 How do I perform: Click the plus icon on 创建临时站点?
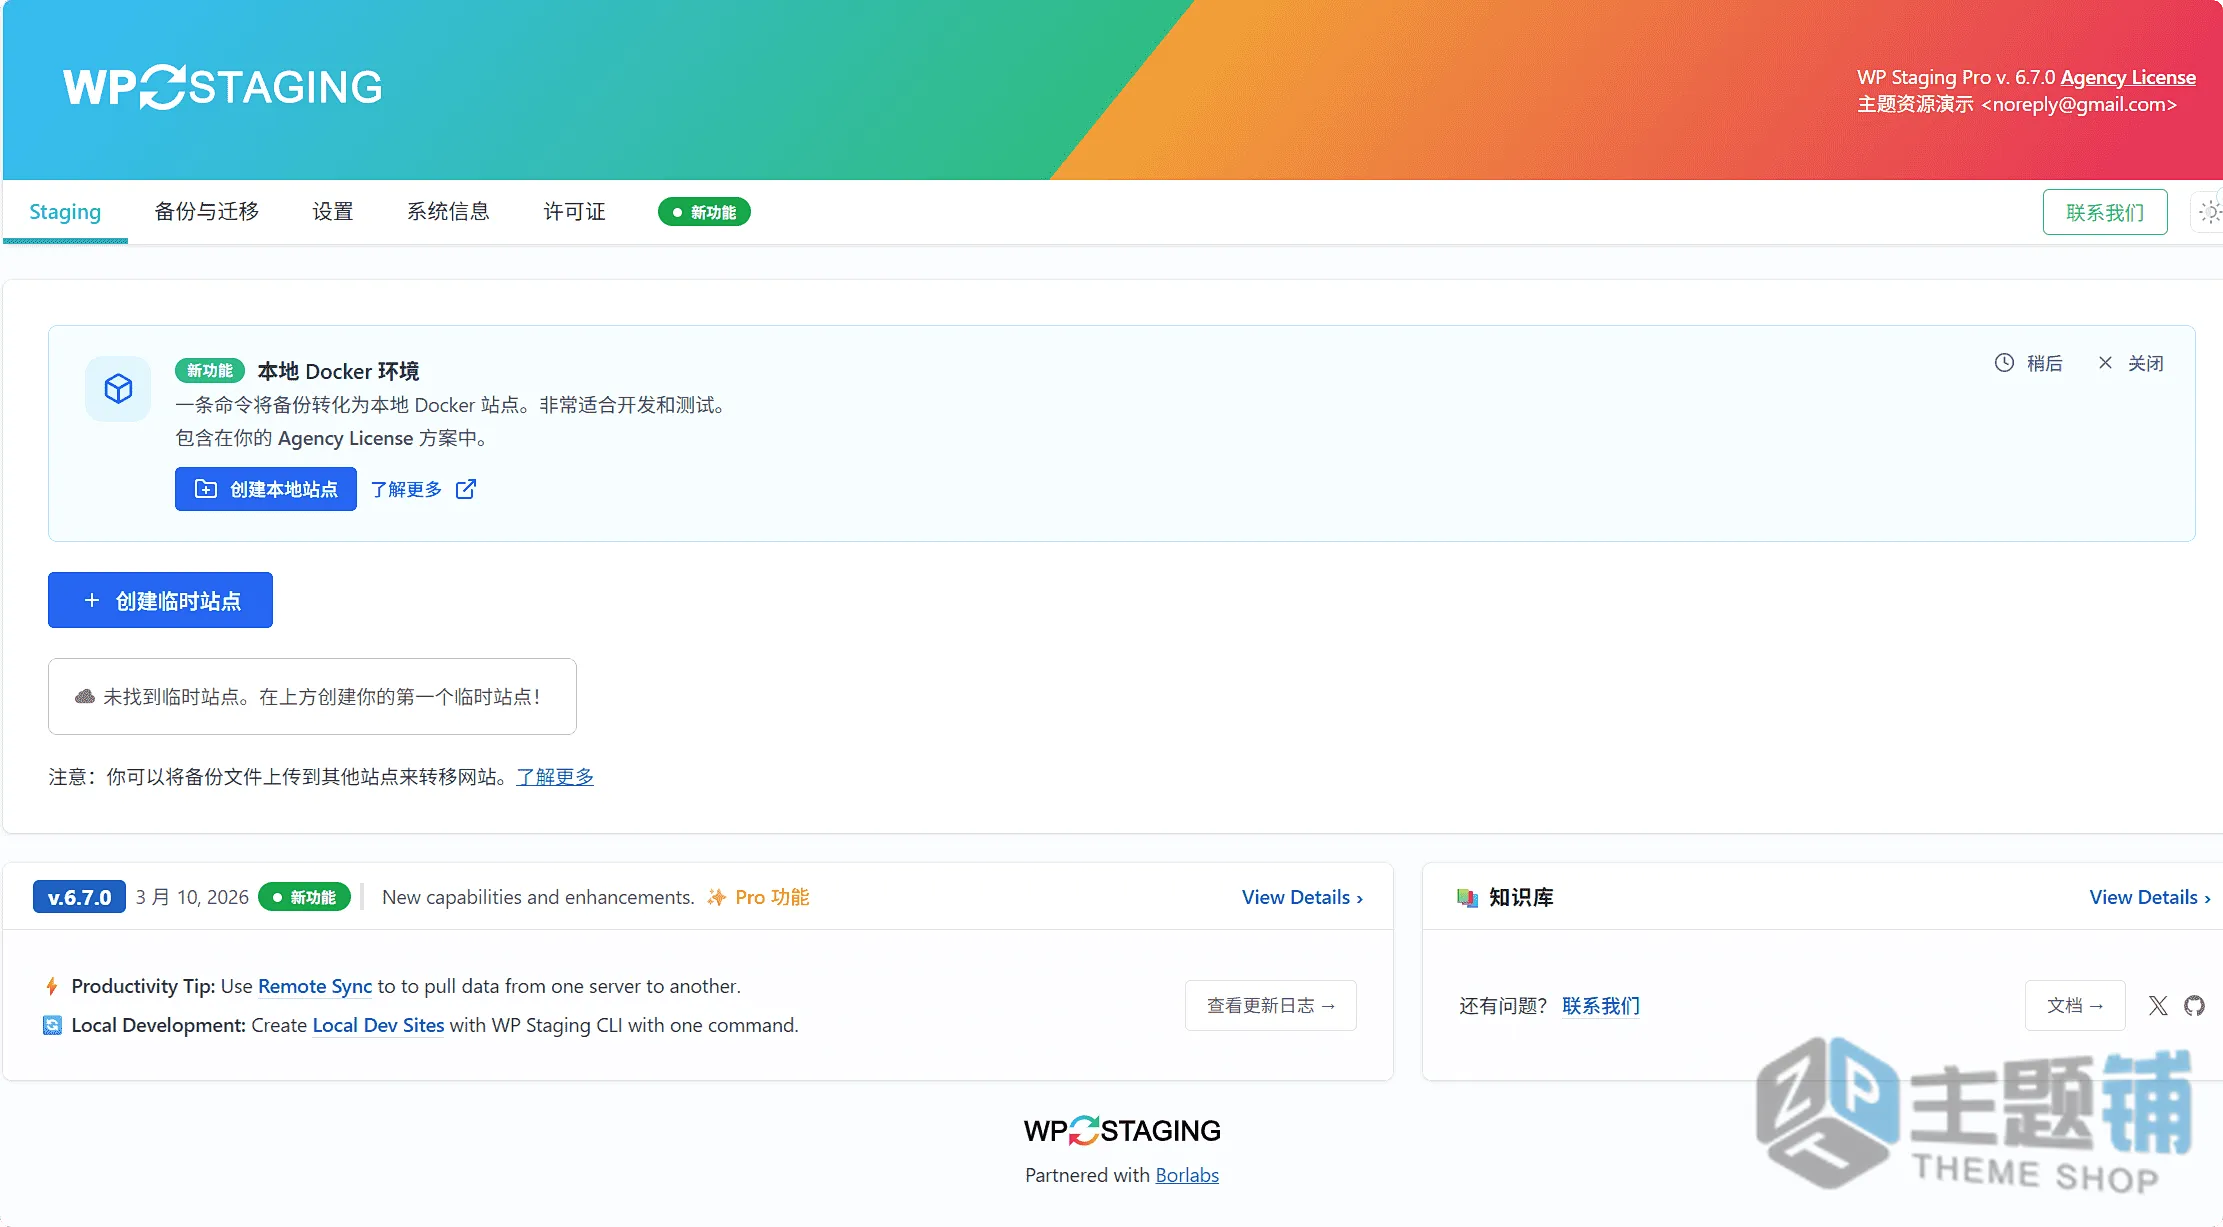click(92, 600)
